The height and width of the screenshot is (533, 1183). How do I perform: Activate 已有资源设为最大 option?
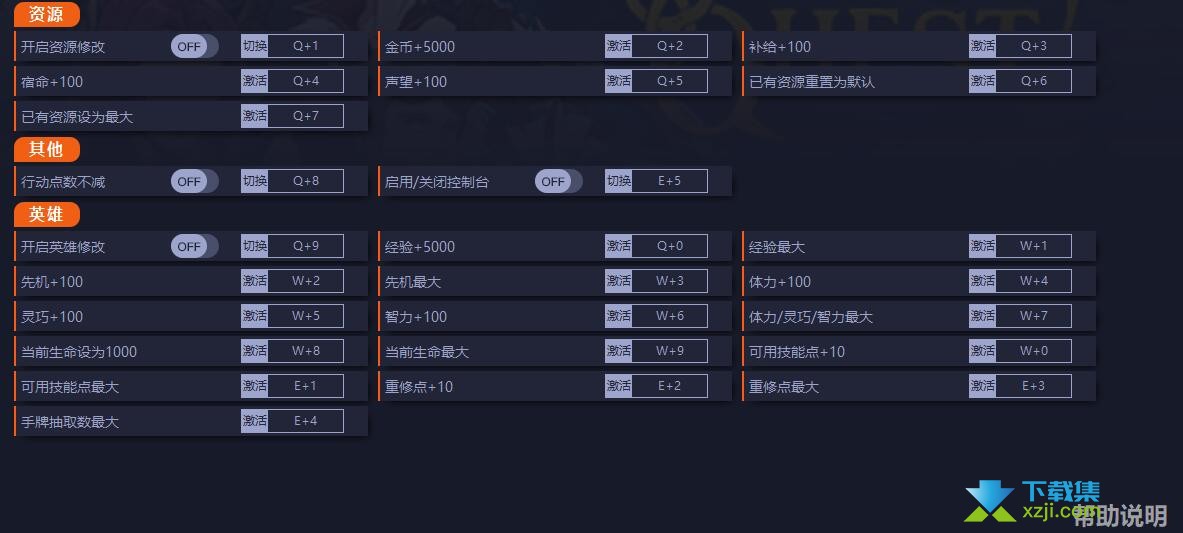coord(254,116)
